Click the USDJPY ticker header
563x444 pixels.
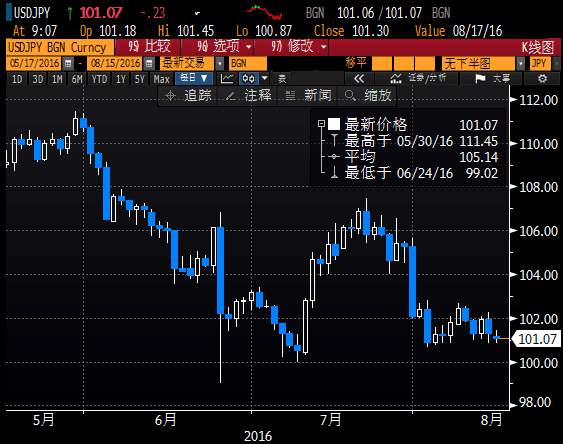click(x=32, y=13)
